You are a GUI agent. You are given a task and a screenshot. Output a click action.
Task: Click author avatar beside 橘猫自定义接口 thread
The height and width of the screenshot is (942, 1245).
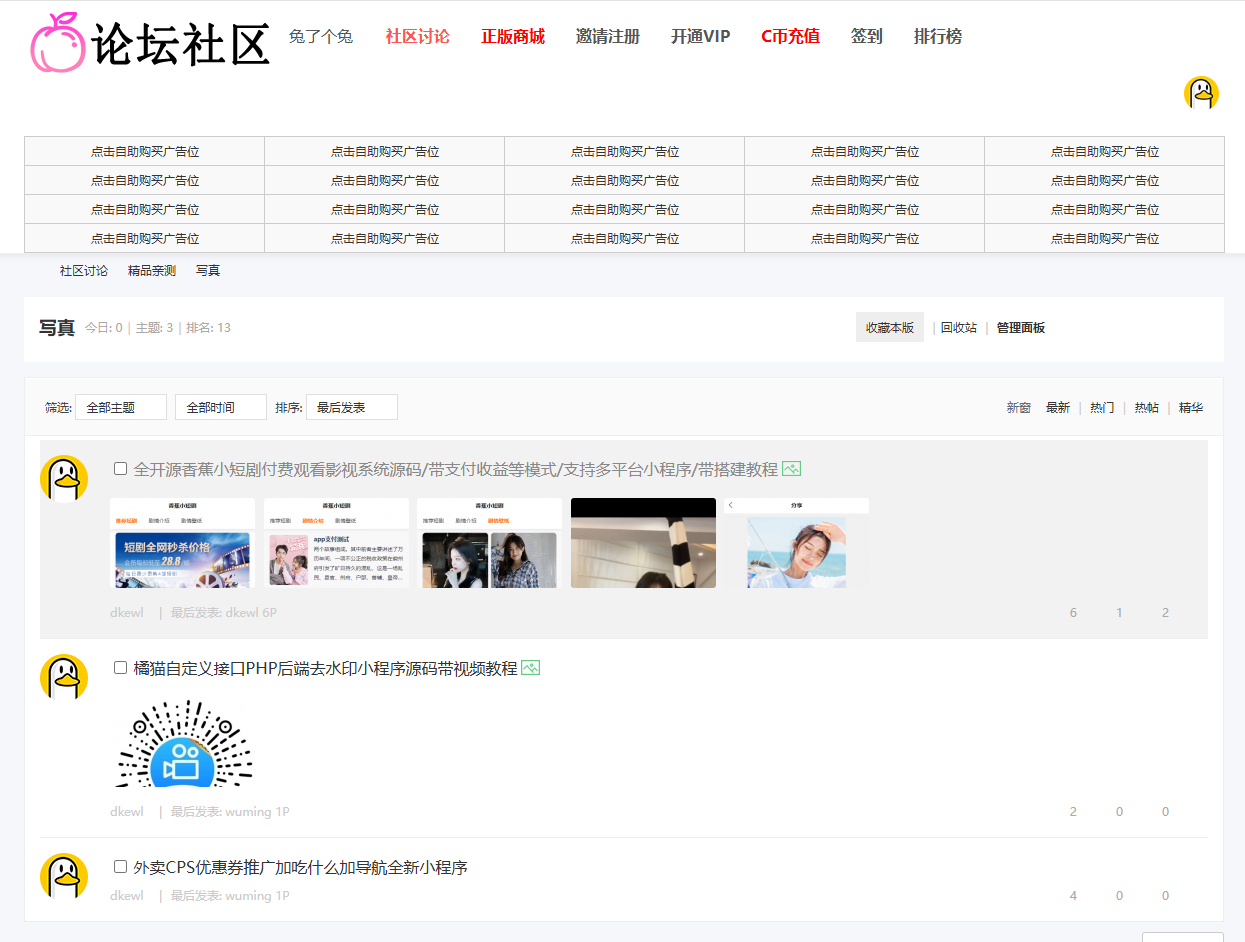tap(64, 677)
